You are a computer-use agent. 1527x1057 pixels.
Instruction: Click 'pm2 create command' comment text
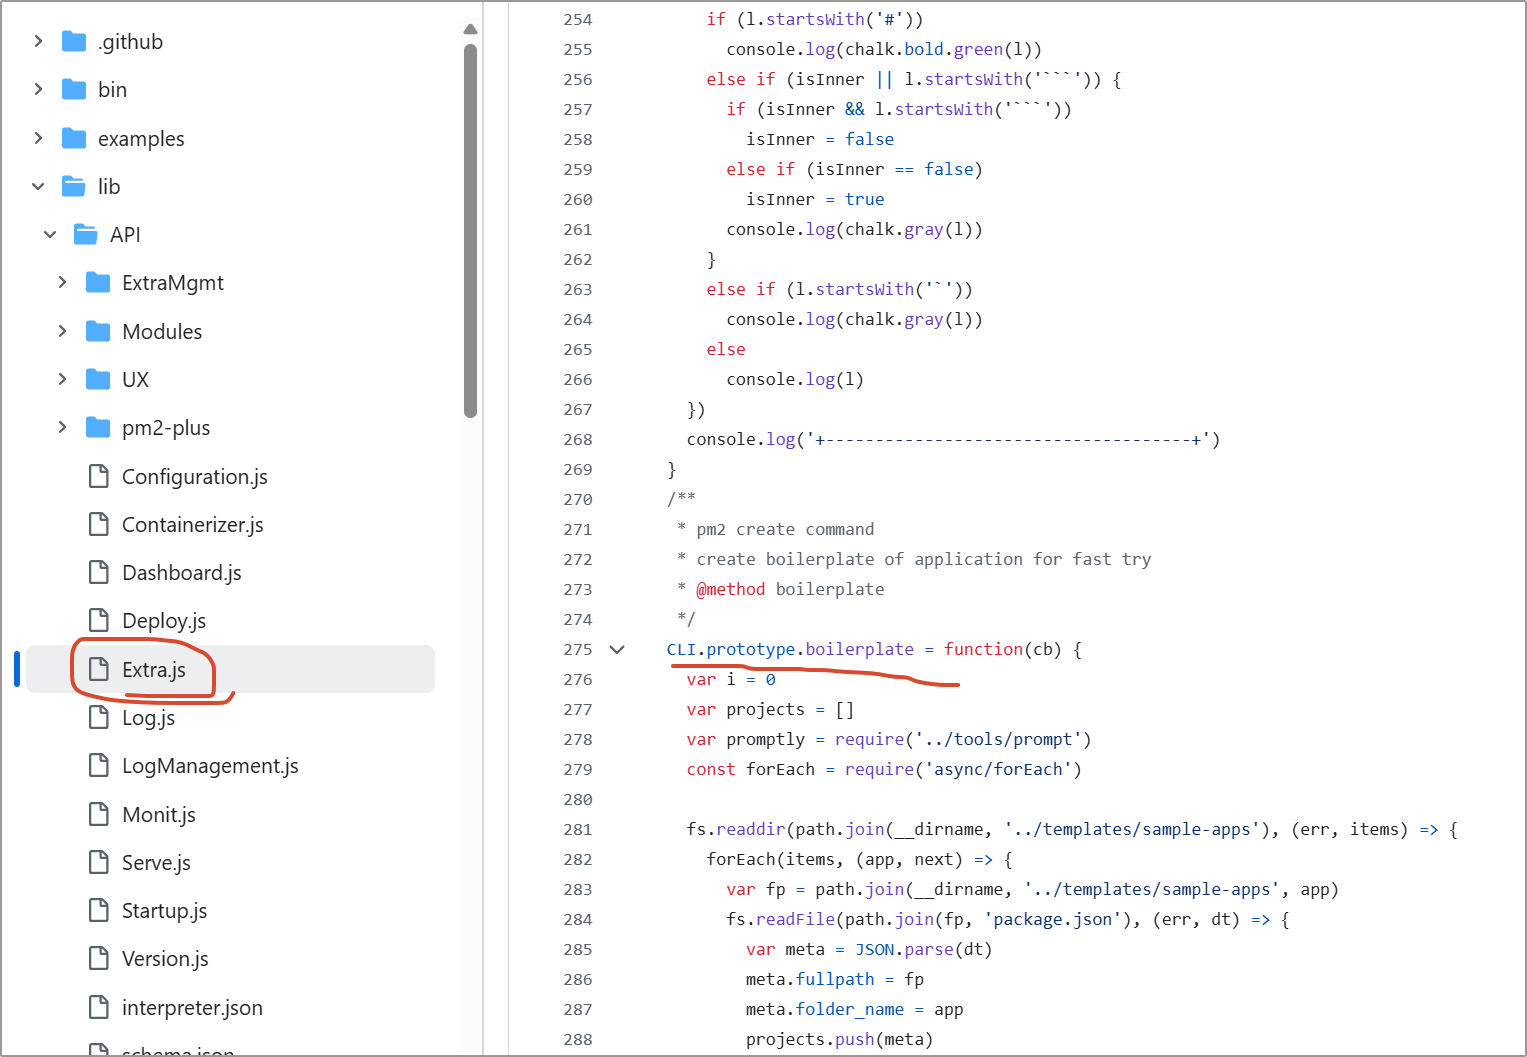click(x=785, y=529)
